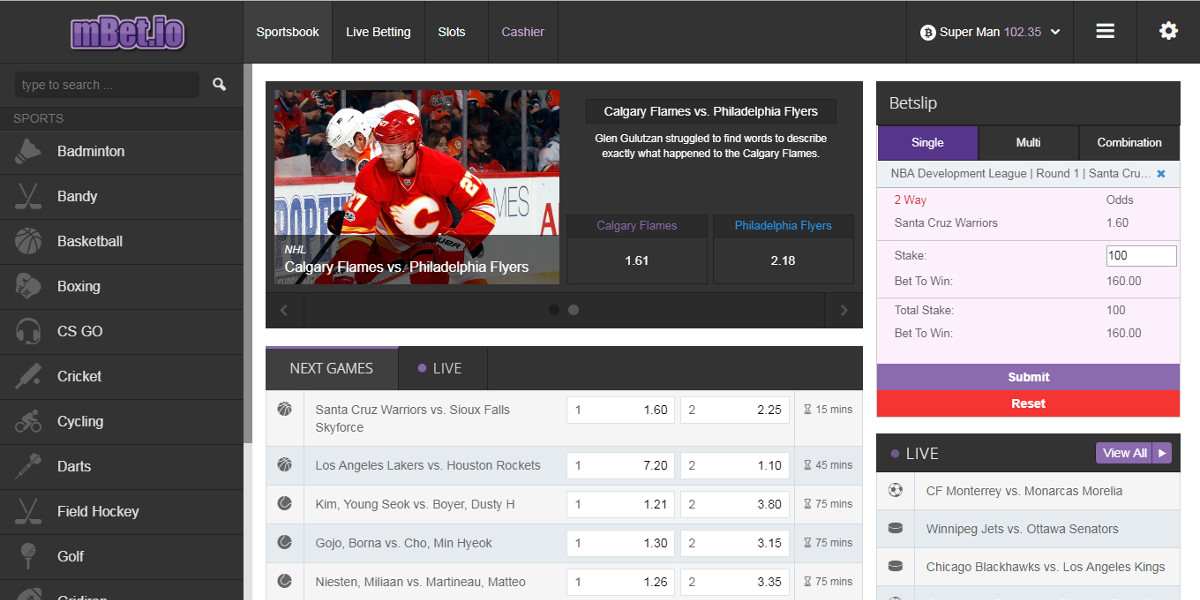Click the Badminton shuttlecock icon
1200x600 pixels.
point(28,151)
